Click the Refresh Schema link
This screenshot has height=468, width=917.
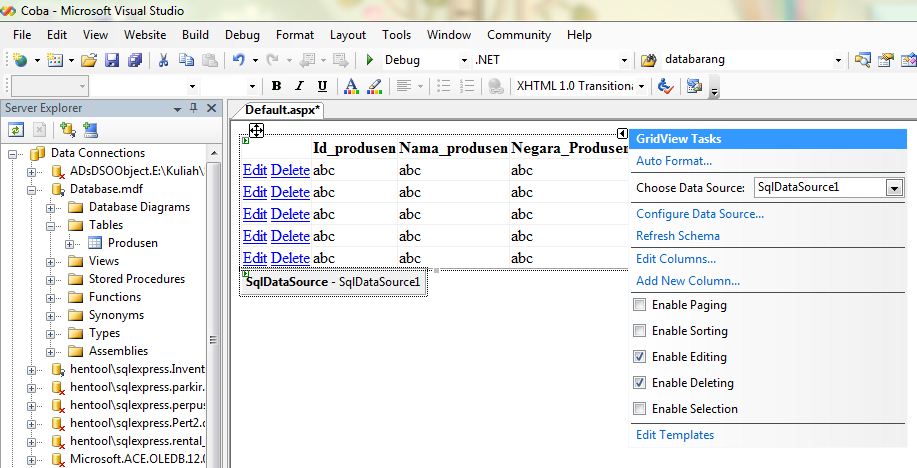[x=678, y=236]
